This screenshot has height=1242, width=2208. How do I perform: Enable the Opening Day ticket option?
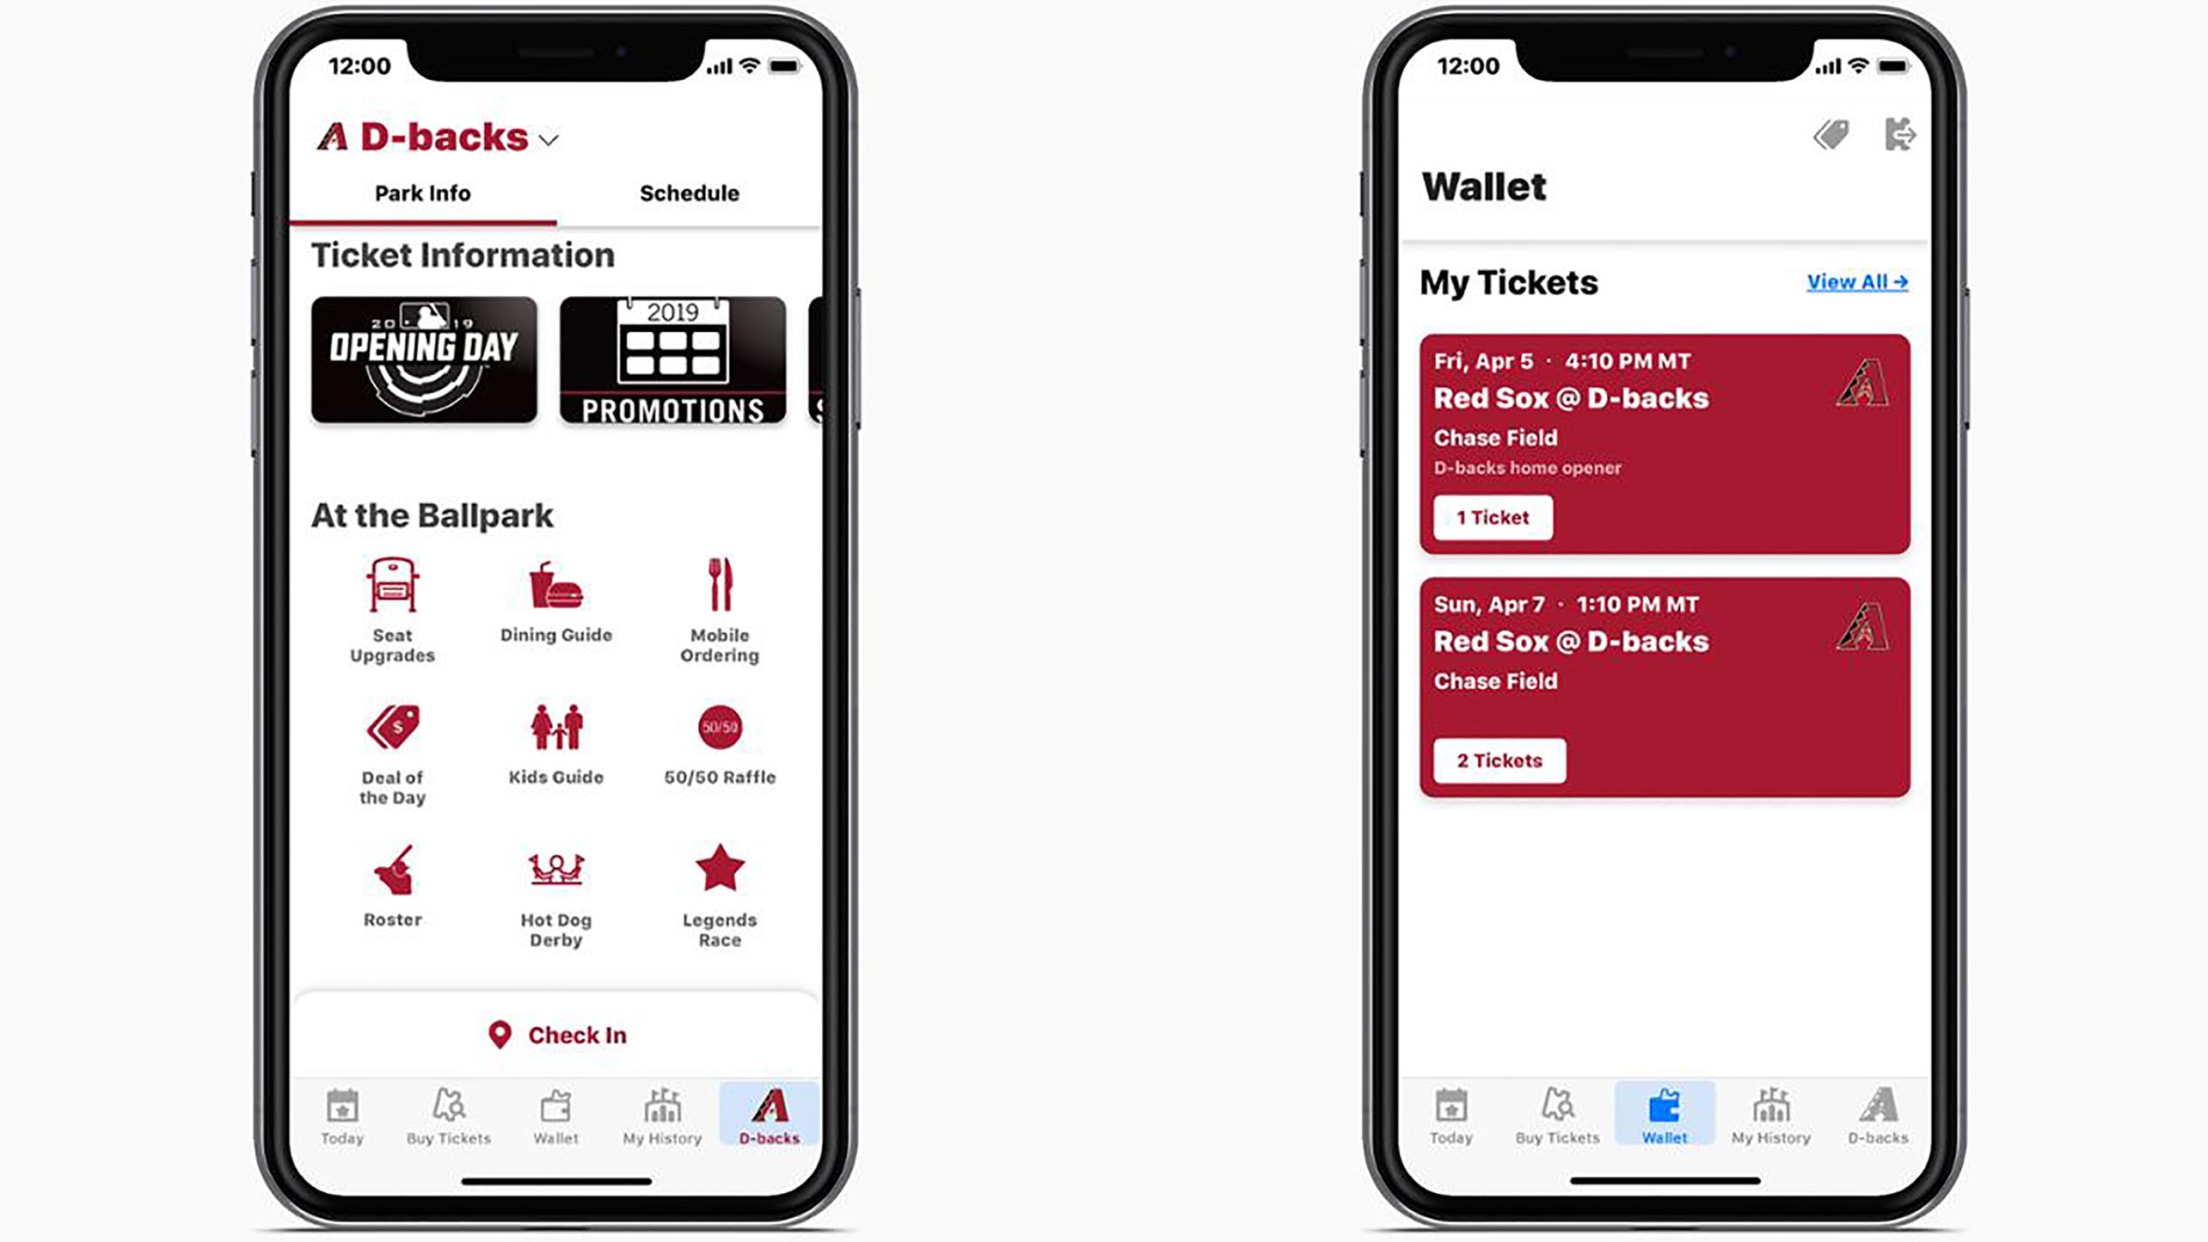[x=425, y=359]
